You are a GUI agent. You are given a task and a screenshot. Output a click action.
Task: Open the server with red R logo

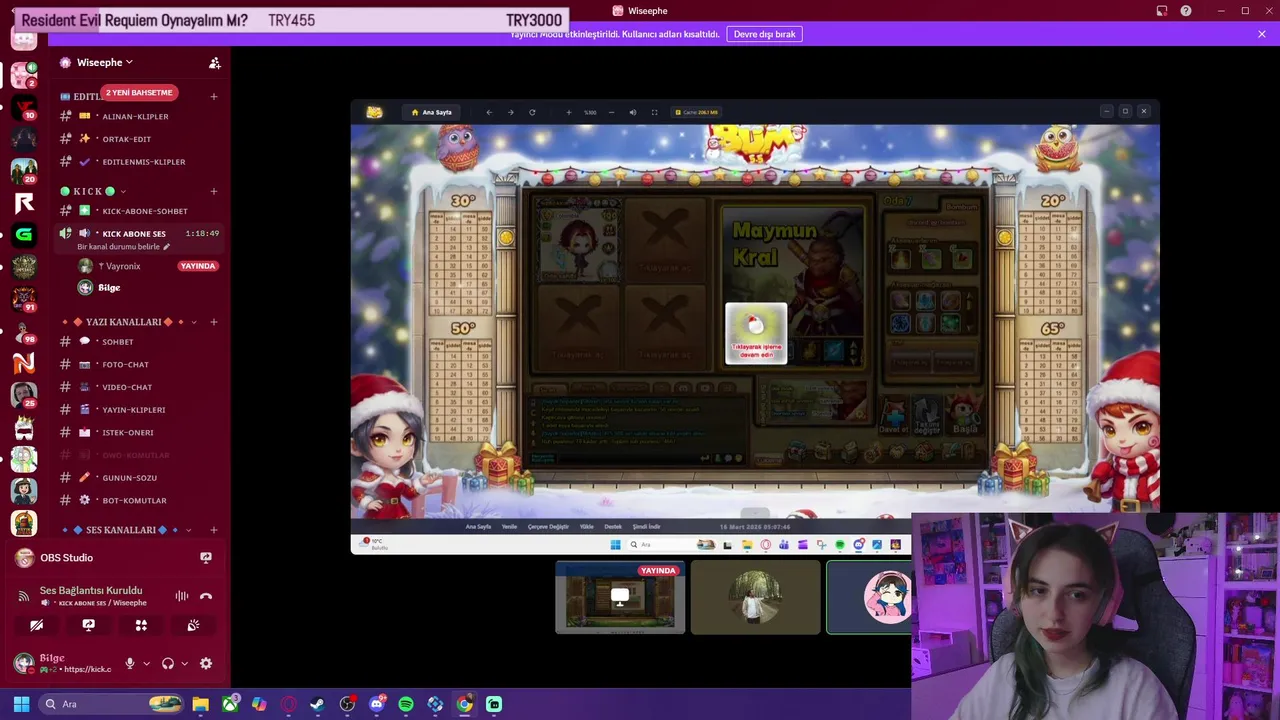coord(24,203)
